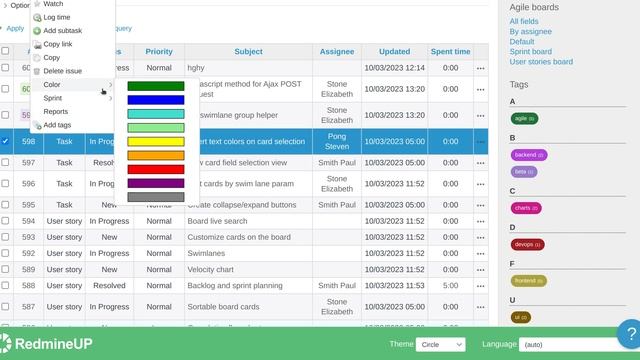Sort by the Updated column header
Image resolution: width=640 pixels, height=360 pixels.
coord(394,51)
